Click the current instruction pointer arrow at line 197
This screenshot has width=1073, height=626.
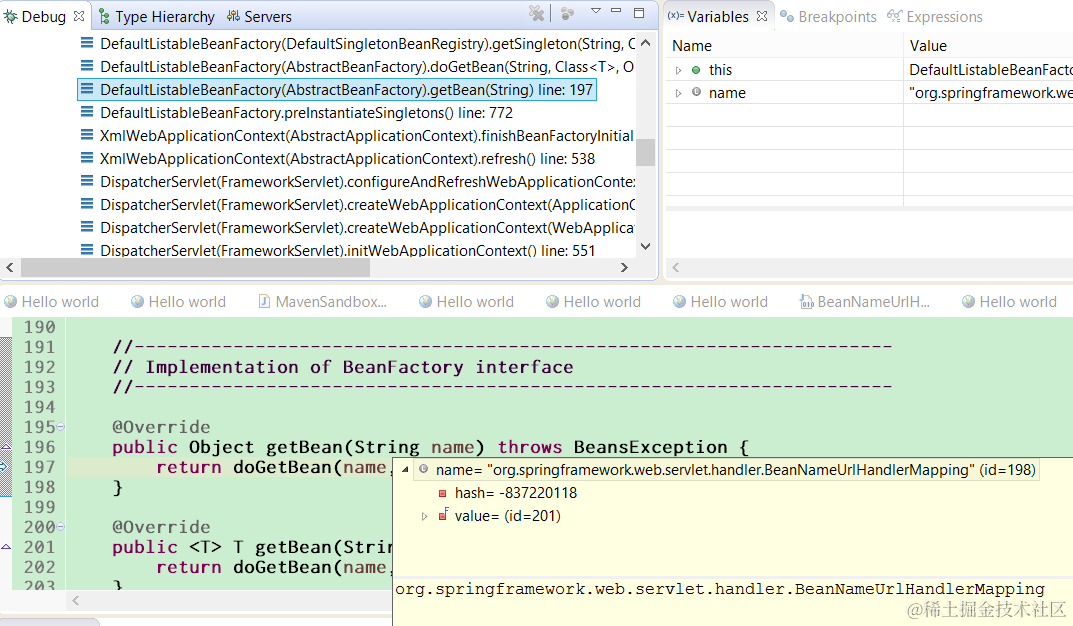pyautogui.click(x=3, y=467)
